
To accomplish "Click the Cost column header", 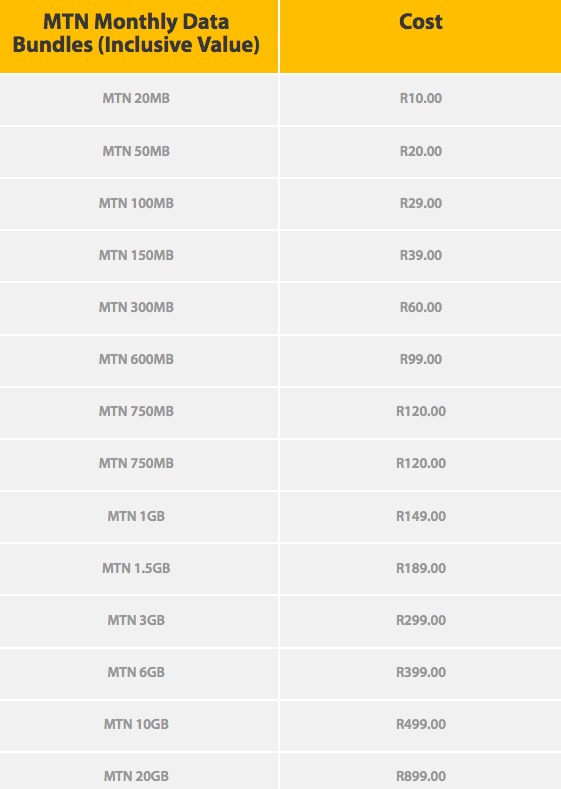I will tap(421, 22).
